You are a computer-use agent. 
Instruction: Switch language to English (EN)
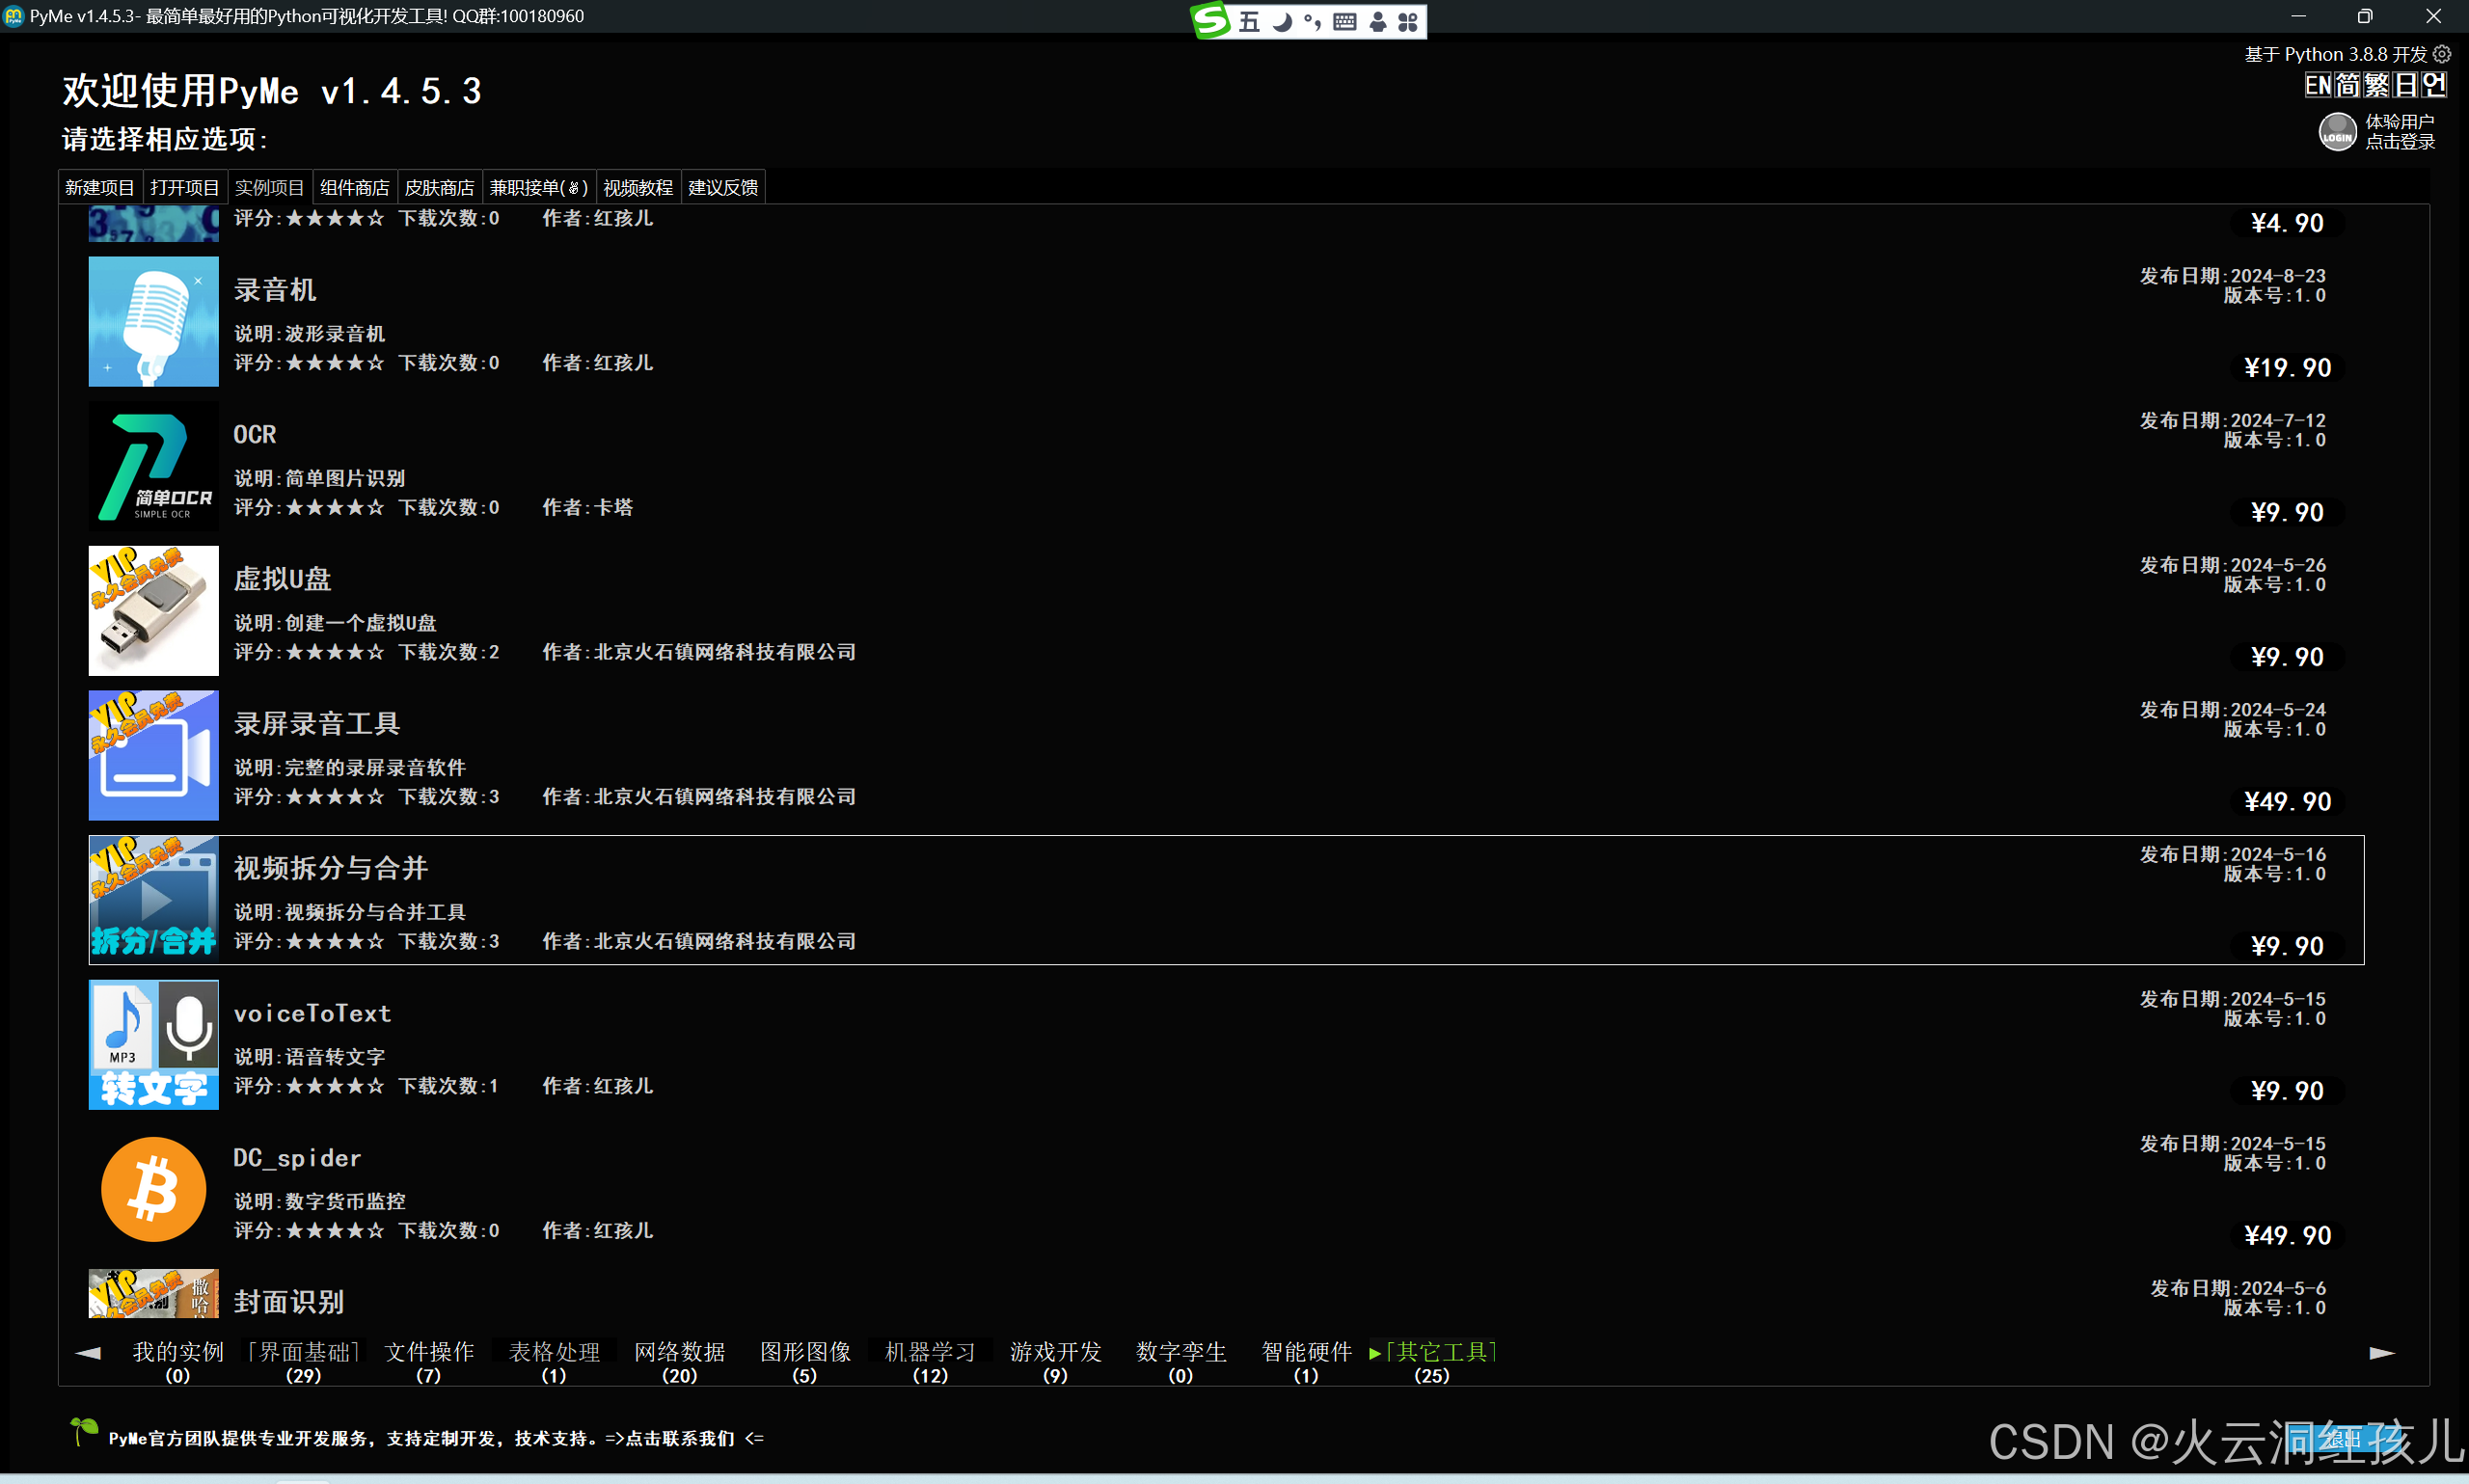(x=2317, y=85)
